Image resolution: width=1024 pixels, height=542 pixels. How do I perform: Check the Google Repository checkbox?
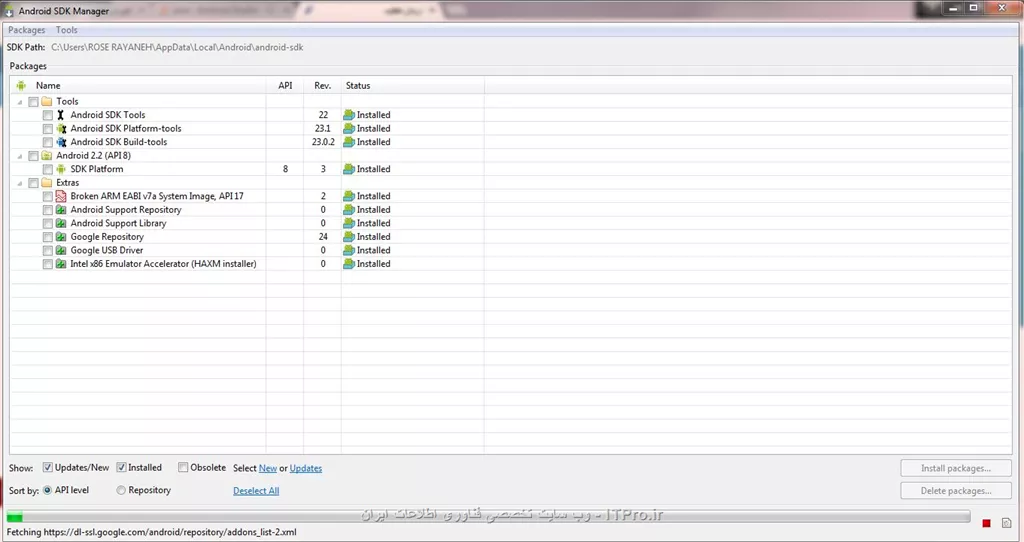[x=48, y=237]
